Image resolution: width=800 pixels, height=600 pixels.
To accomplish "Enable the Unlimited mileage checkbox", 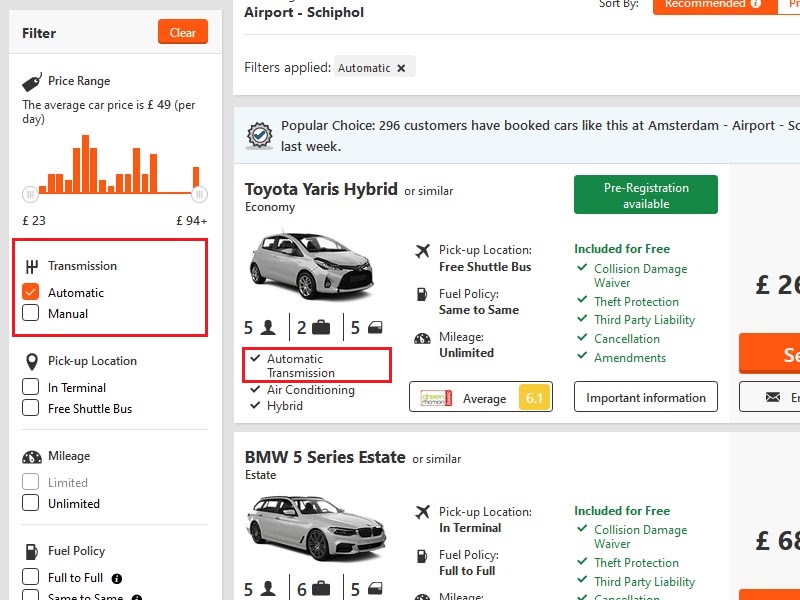I will pos(31,503).
